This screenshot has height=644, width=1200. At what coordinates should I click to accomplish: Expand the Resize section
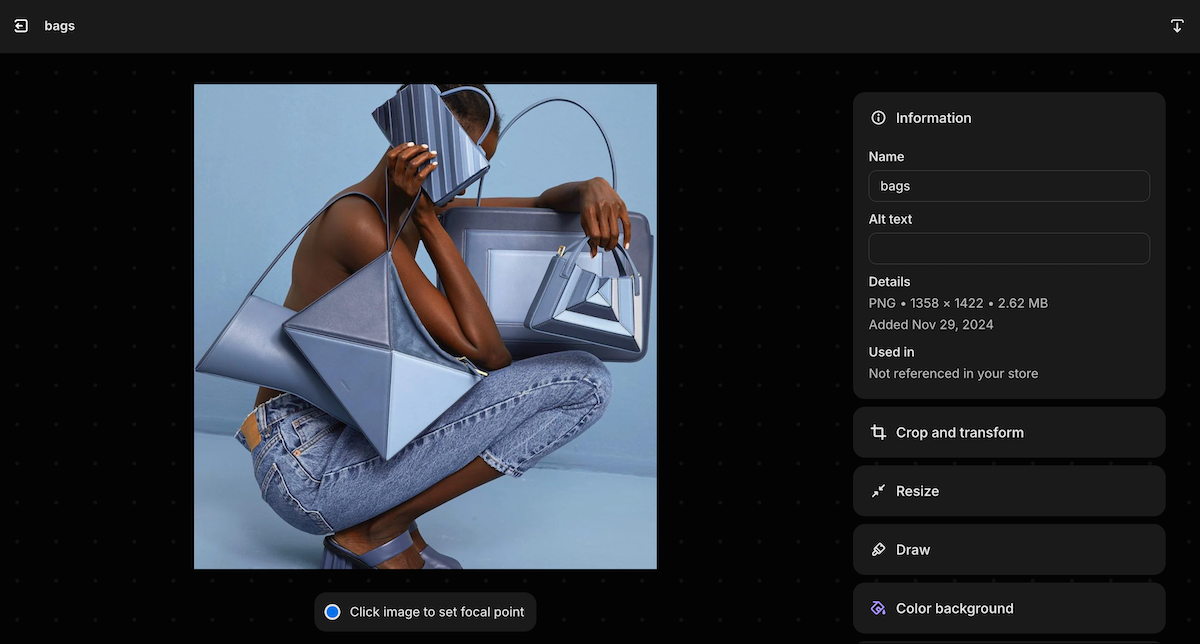point(1008,491)
